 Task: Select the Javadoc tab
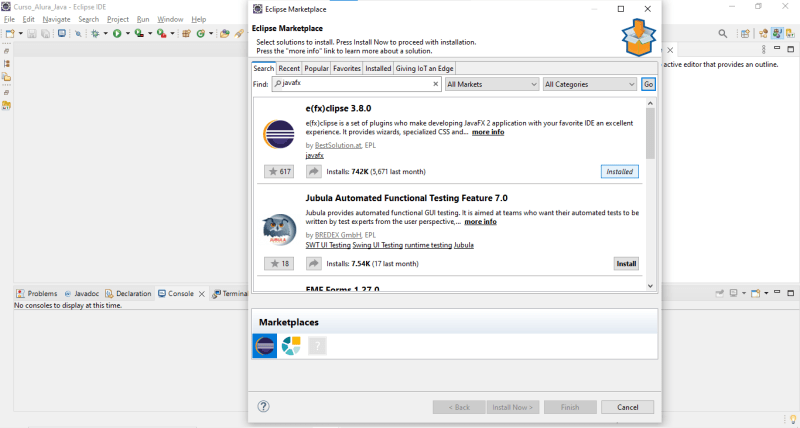coord(82,293)
